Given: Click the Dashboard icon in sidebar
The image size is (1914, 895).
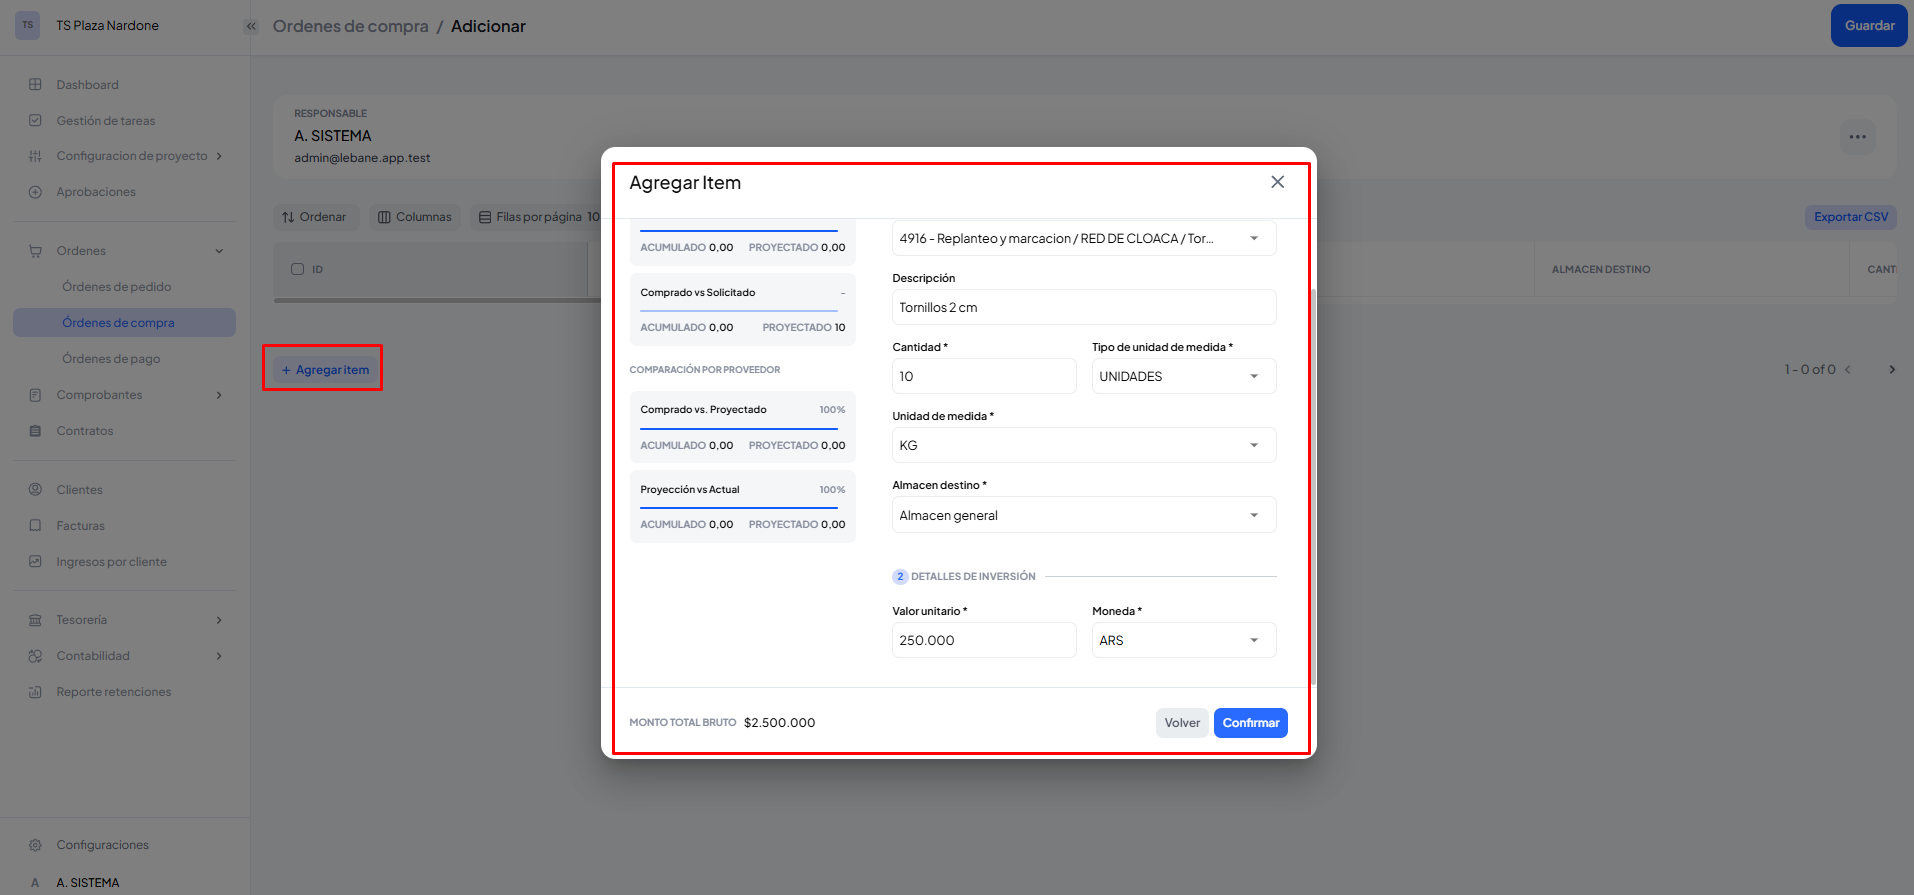Looking at the screenshot, I should point(35,85).
